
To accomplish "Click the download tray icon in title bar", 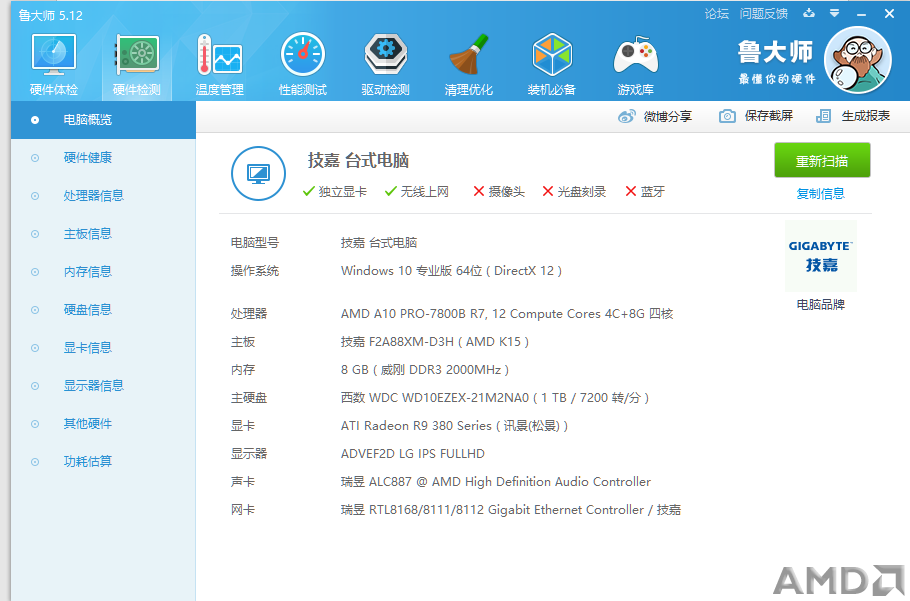I will (x=808, y=13).
